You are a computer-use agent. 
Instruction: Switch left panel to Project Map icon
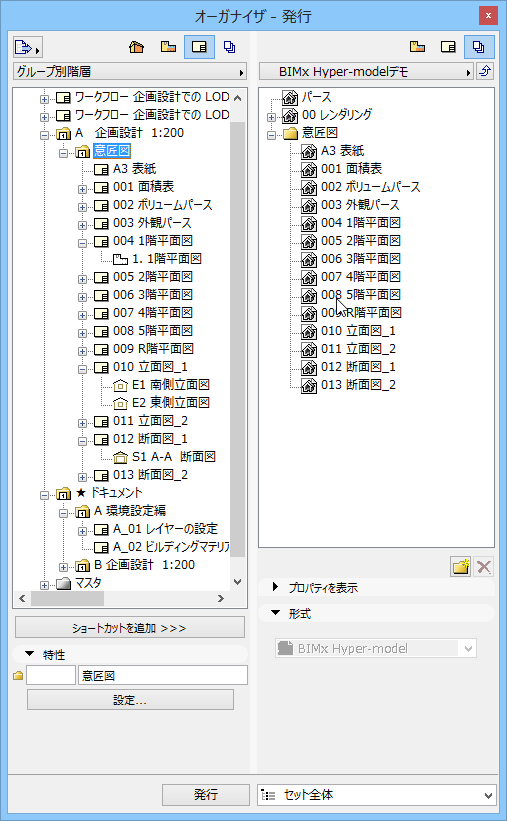coord(136,47)
